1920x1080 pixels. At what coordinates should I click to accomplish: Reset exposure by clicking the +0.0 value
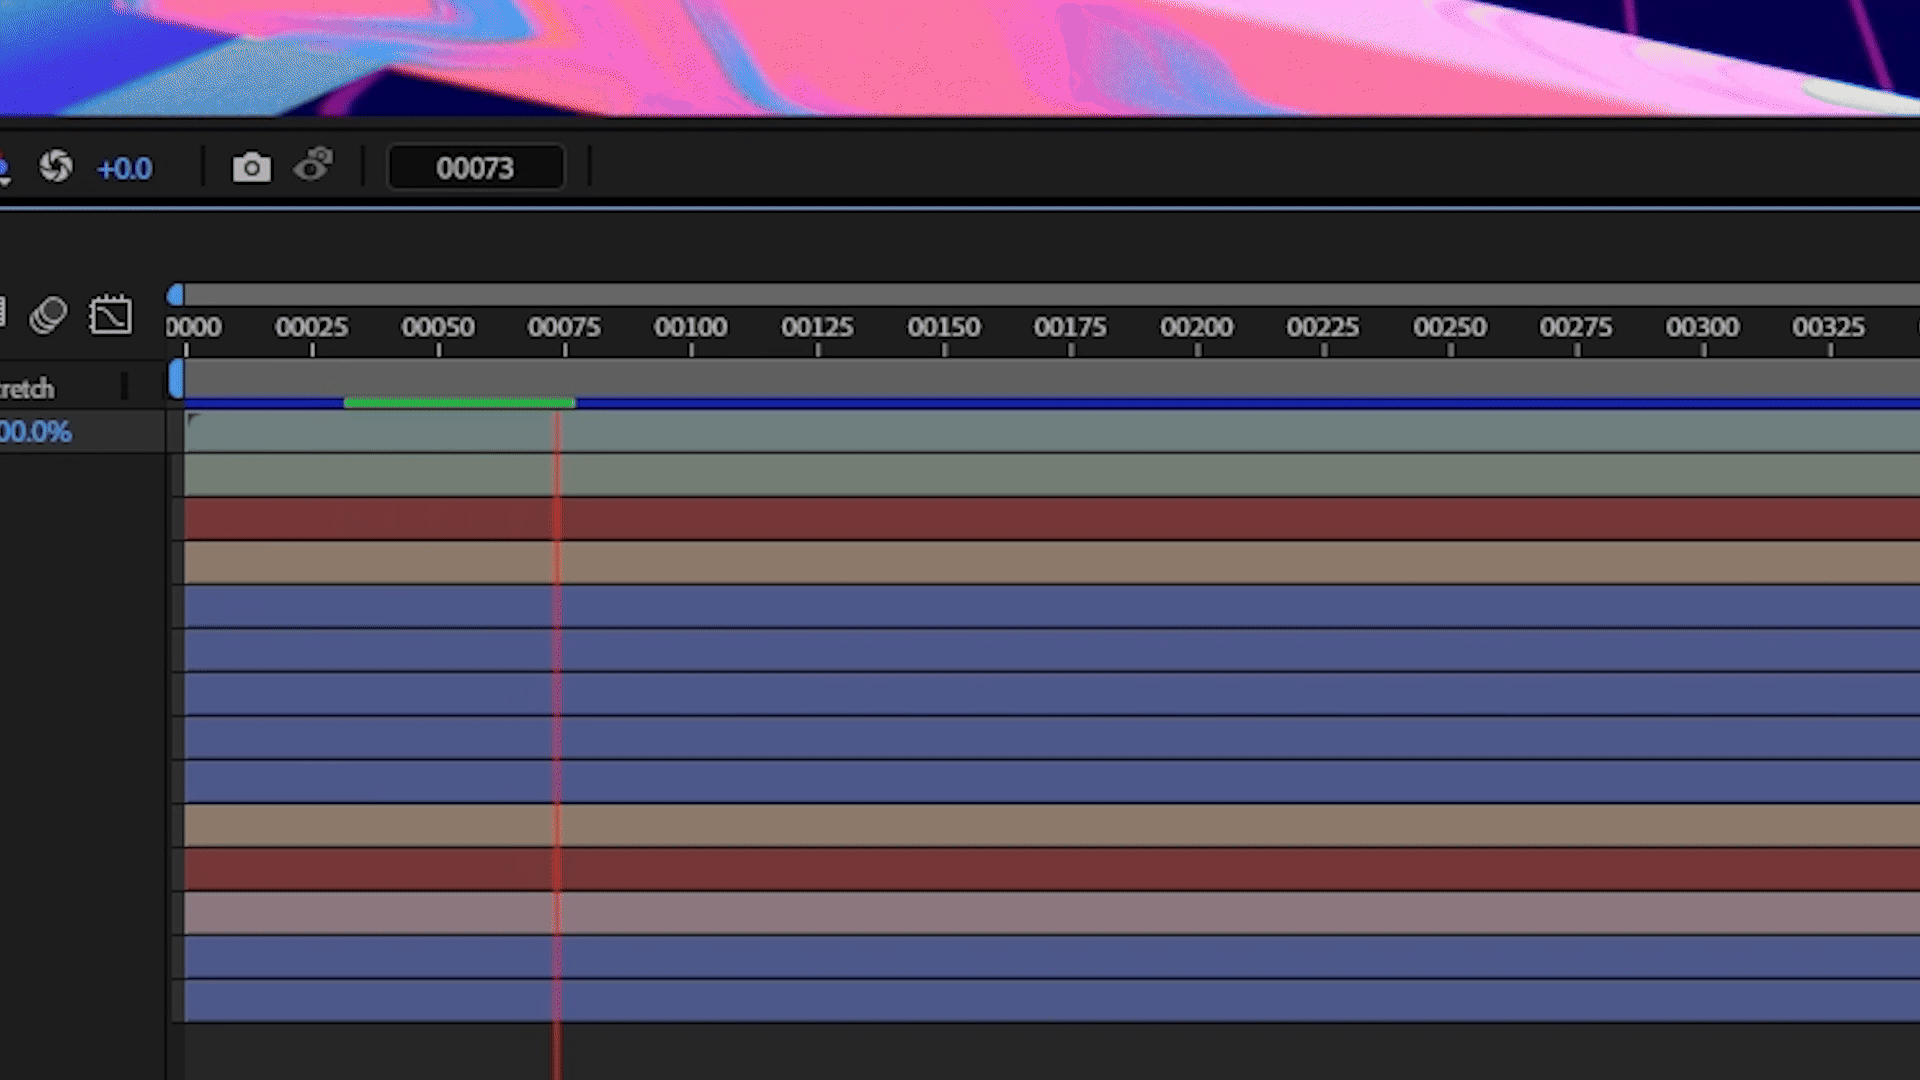tap(124, 168)
